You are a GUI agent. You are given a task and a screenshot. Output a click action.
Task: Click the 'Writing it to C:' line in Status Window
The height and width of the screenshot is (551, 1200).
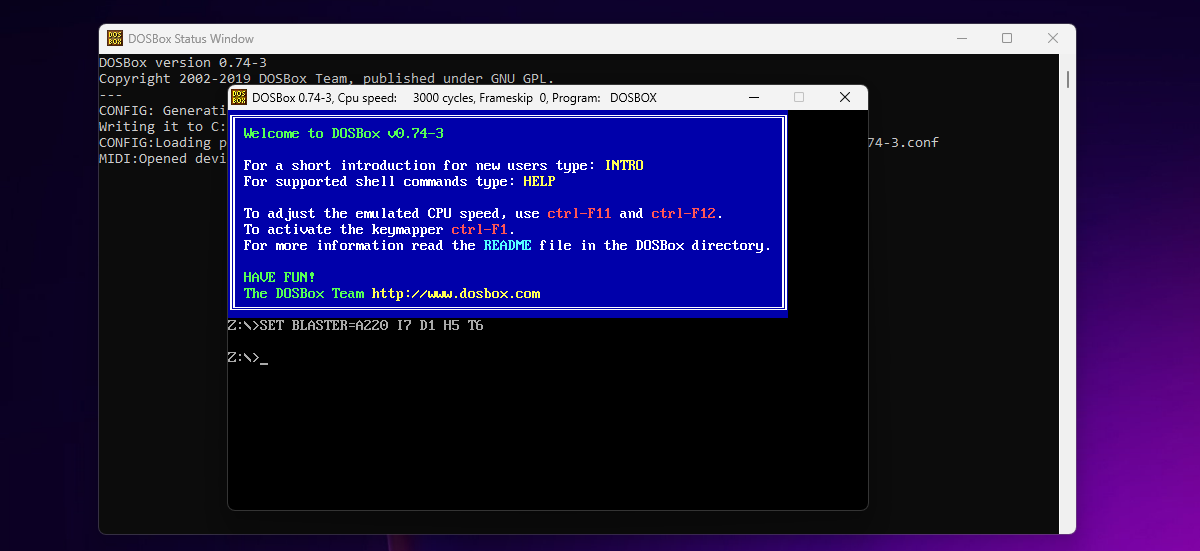coord(163,126)
